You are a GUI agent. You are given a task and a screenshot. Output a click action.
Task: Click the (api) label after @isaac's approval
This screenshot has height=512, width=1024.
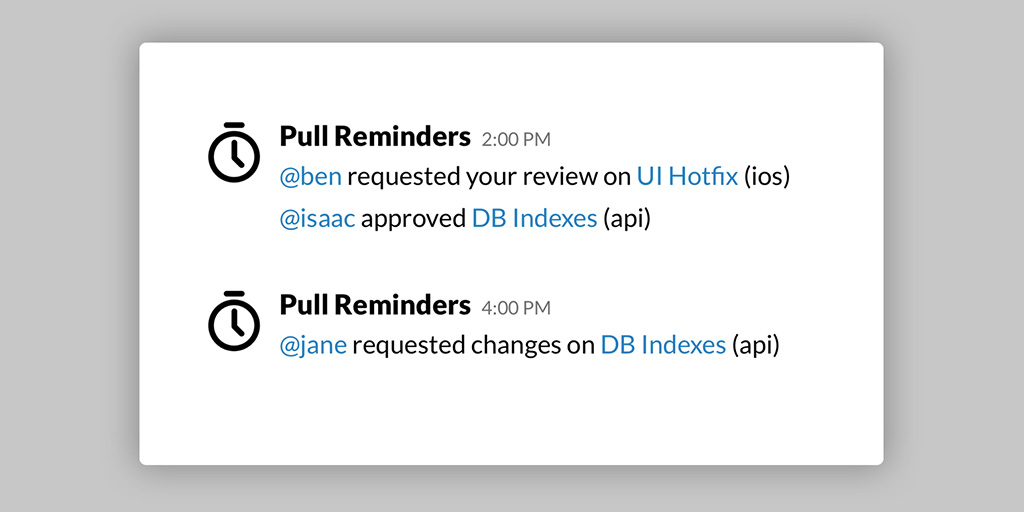coord(627,218)
